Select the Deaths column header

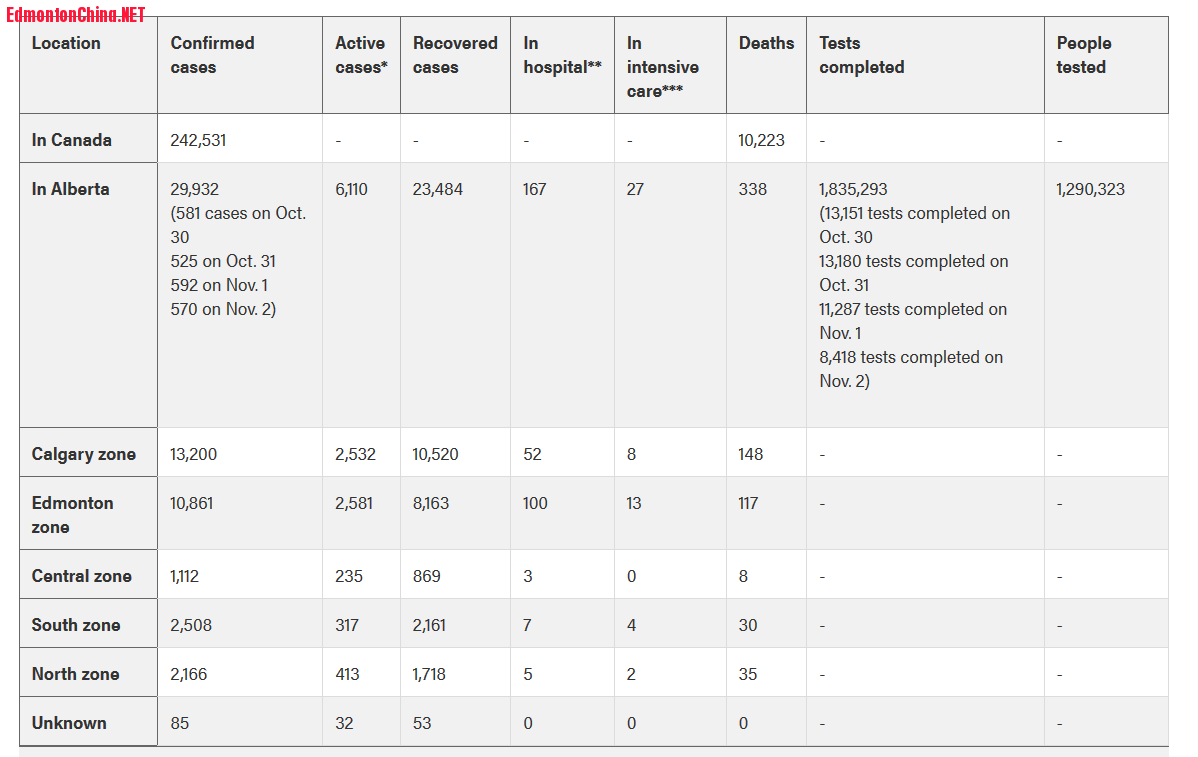click(x=766, y=44)
